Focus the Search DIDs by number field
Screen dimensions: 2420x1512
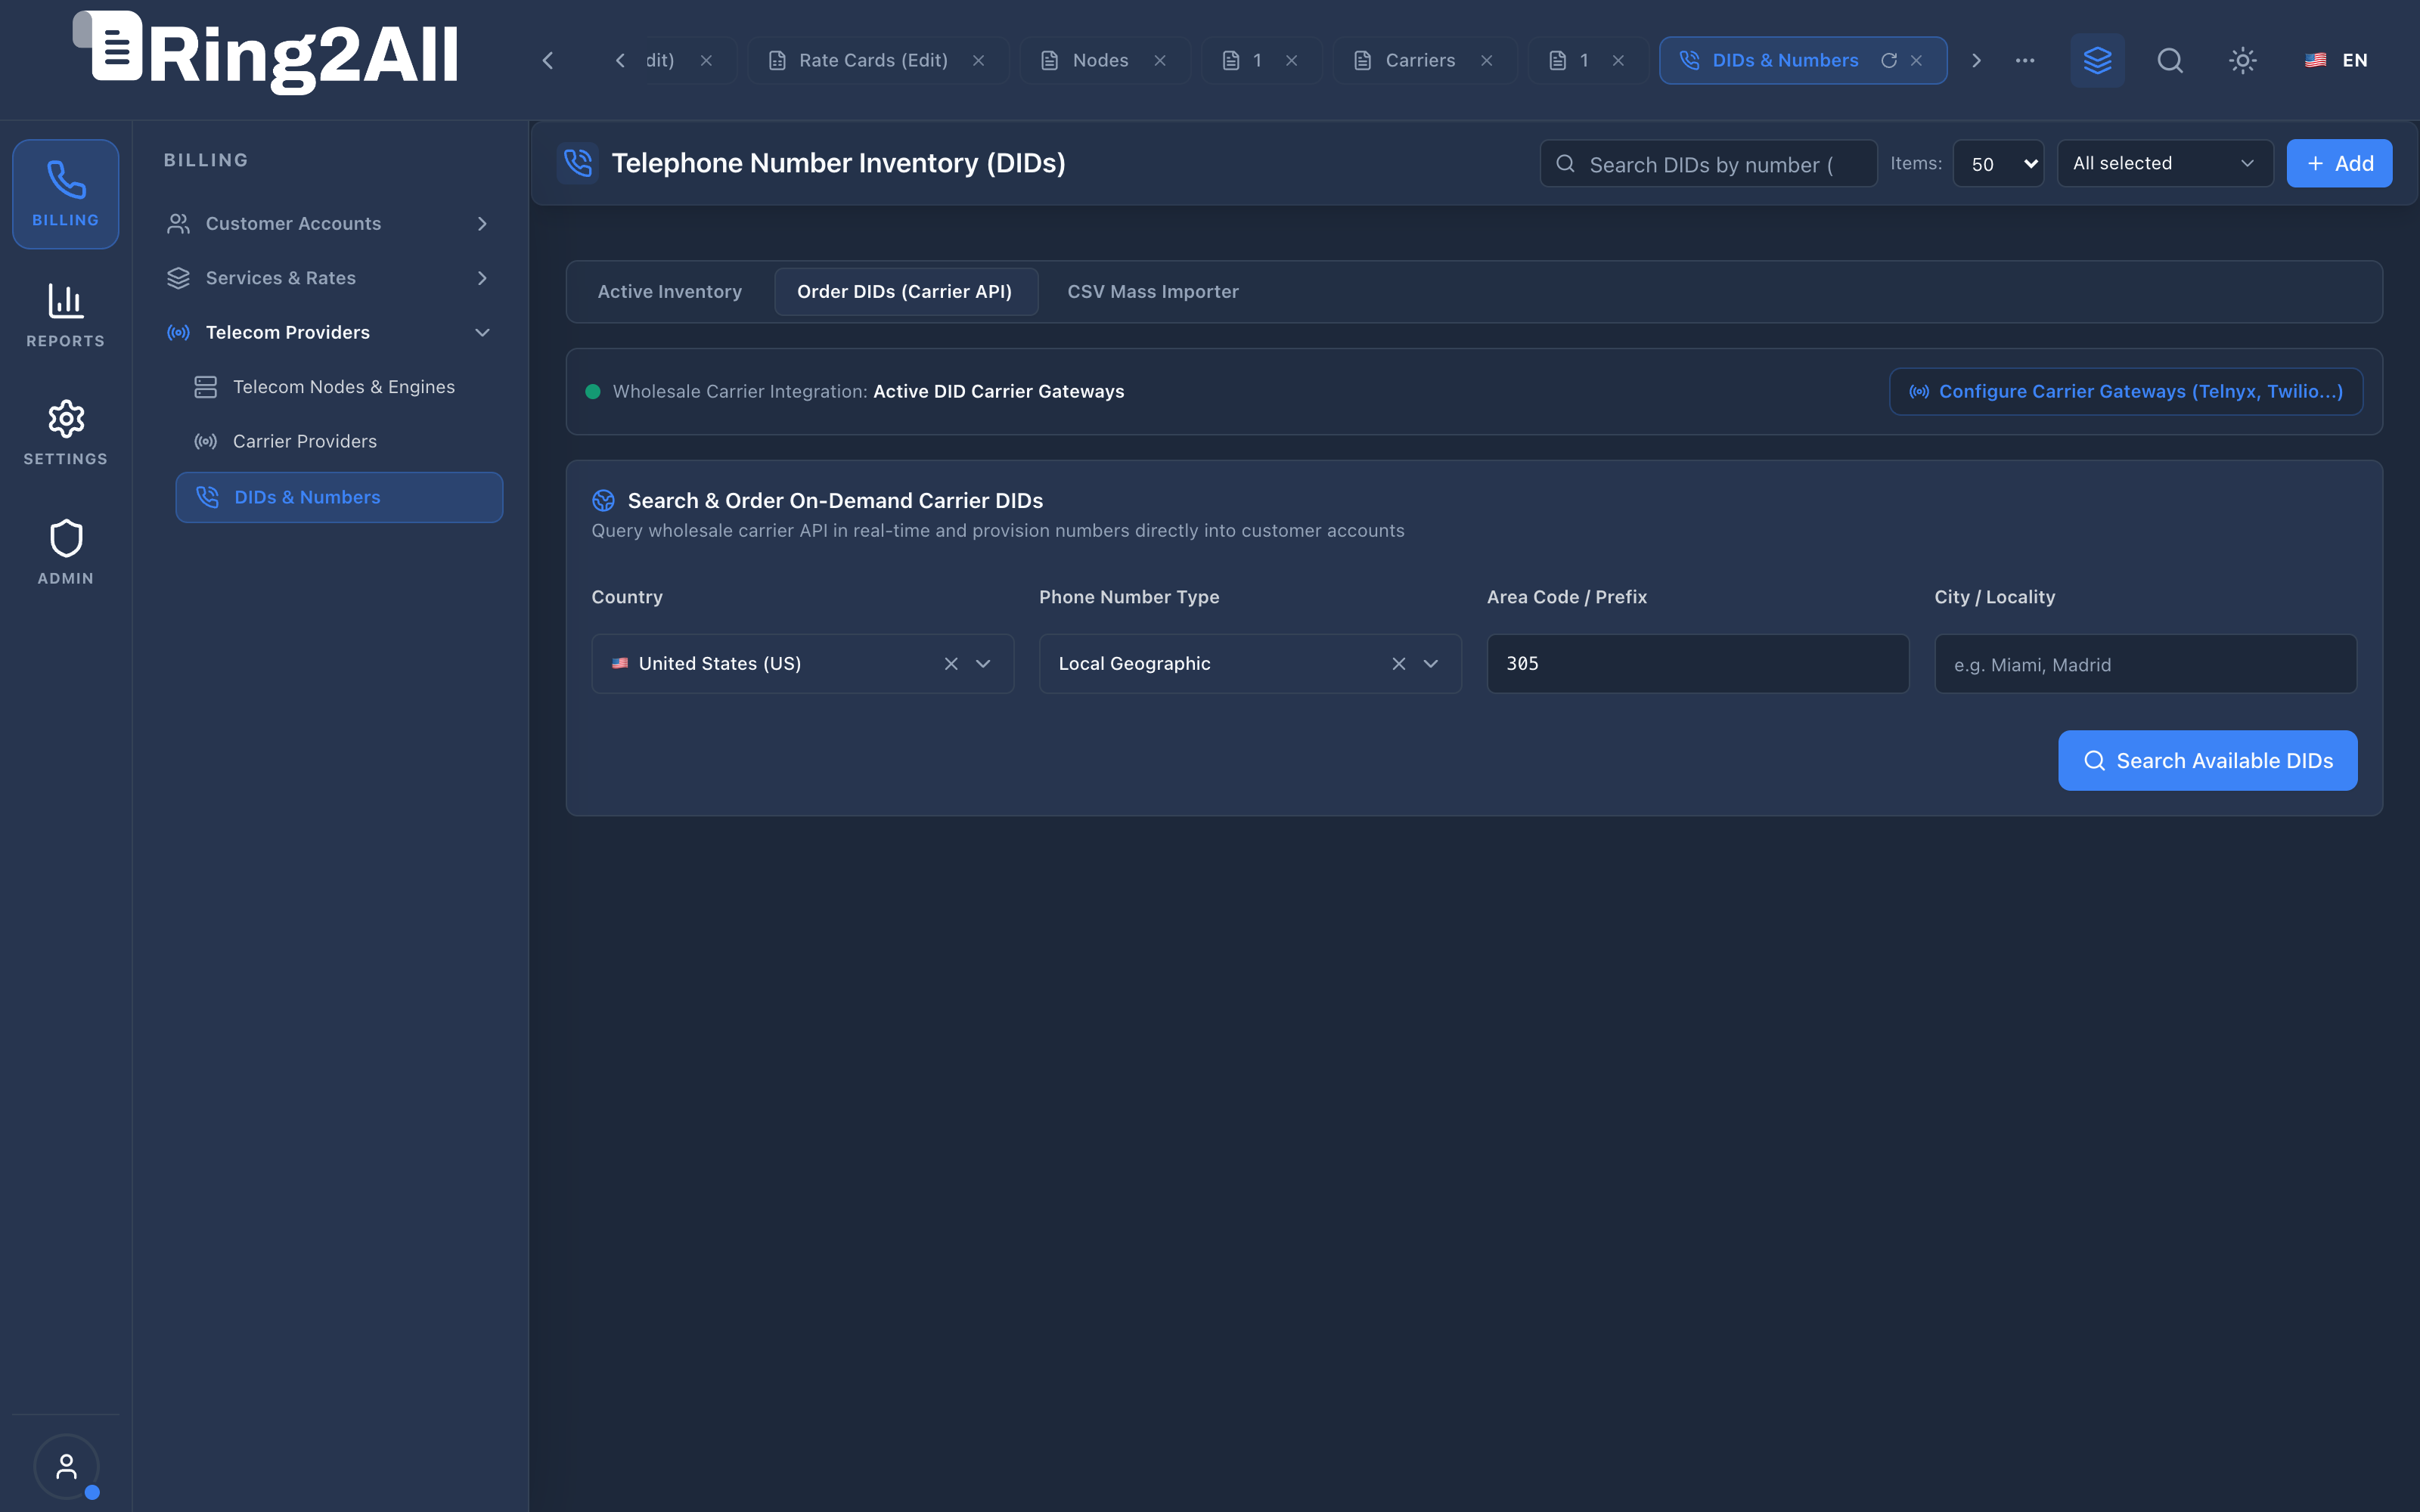point(1708,164)
